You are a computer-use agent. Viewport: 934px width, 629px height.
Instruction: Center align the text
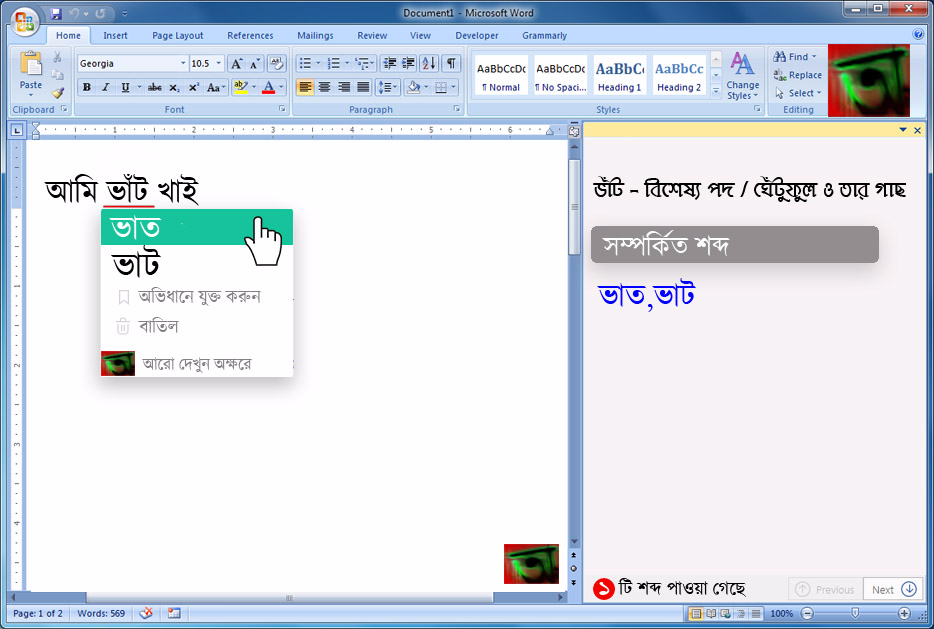click(x=324, y=87)
